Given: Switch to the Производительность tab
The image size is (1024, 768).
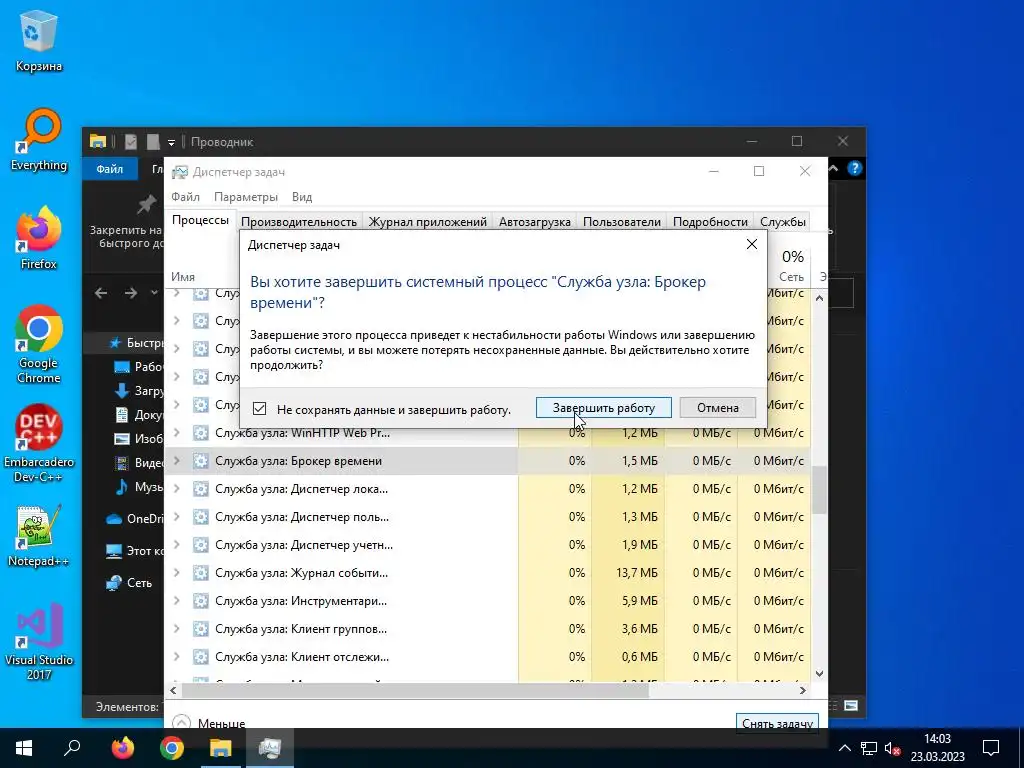Looking at the screenshot, I should tap(298, 221).
